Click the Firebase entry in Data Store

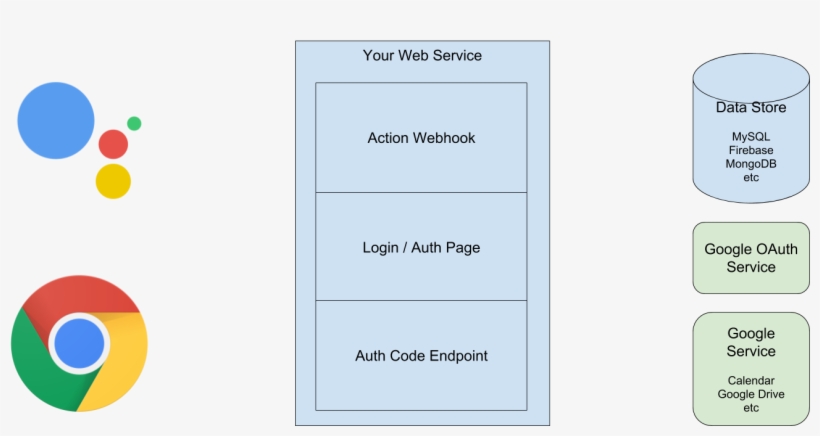pos(751,150)
